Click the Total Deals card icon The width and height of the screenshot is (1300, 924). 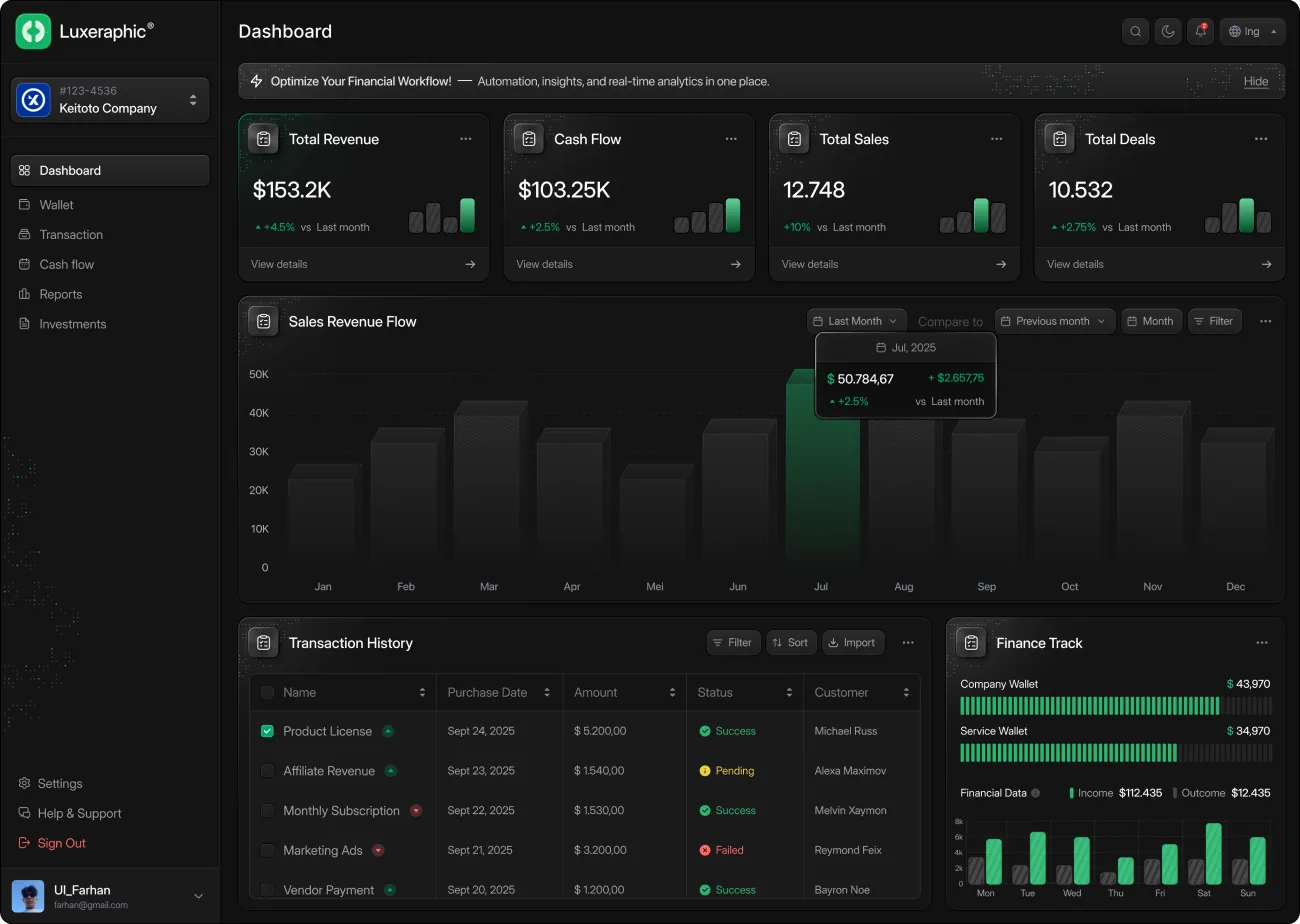pos(1060,139)
